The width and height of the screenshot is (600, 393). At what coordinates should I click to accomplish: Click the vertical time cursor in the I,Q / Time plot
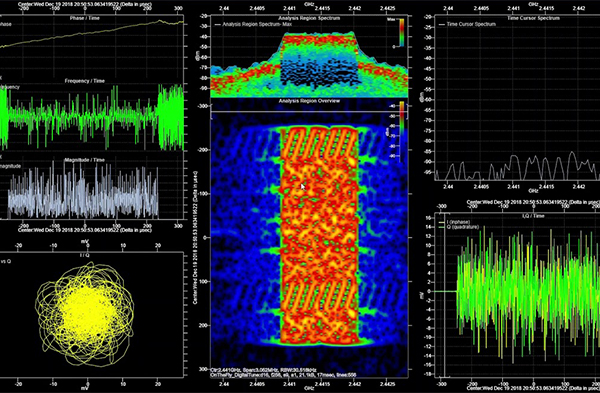tap(444, 295)
